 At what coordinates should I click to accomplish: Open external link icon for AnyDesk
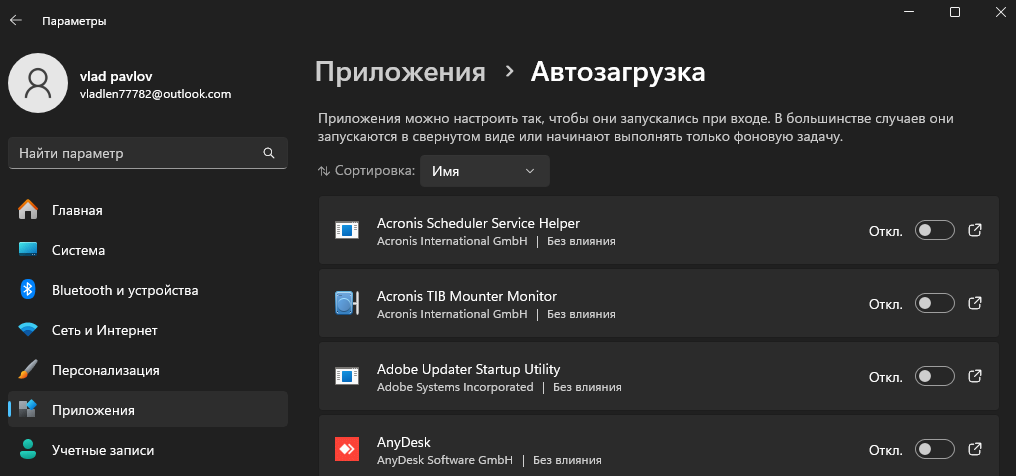pos(975,449)
